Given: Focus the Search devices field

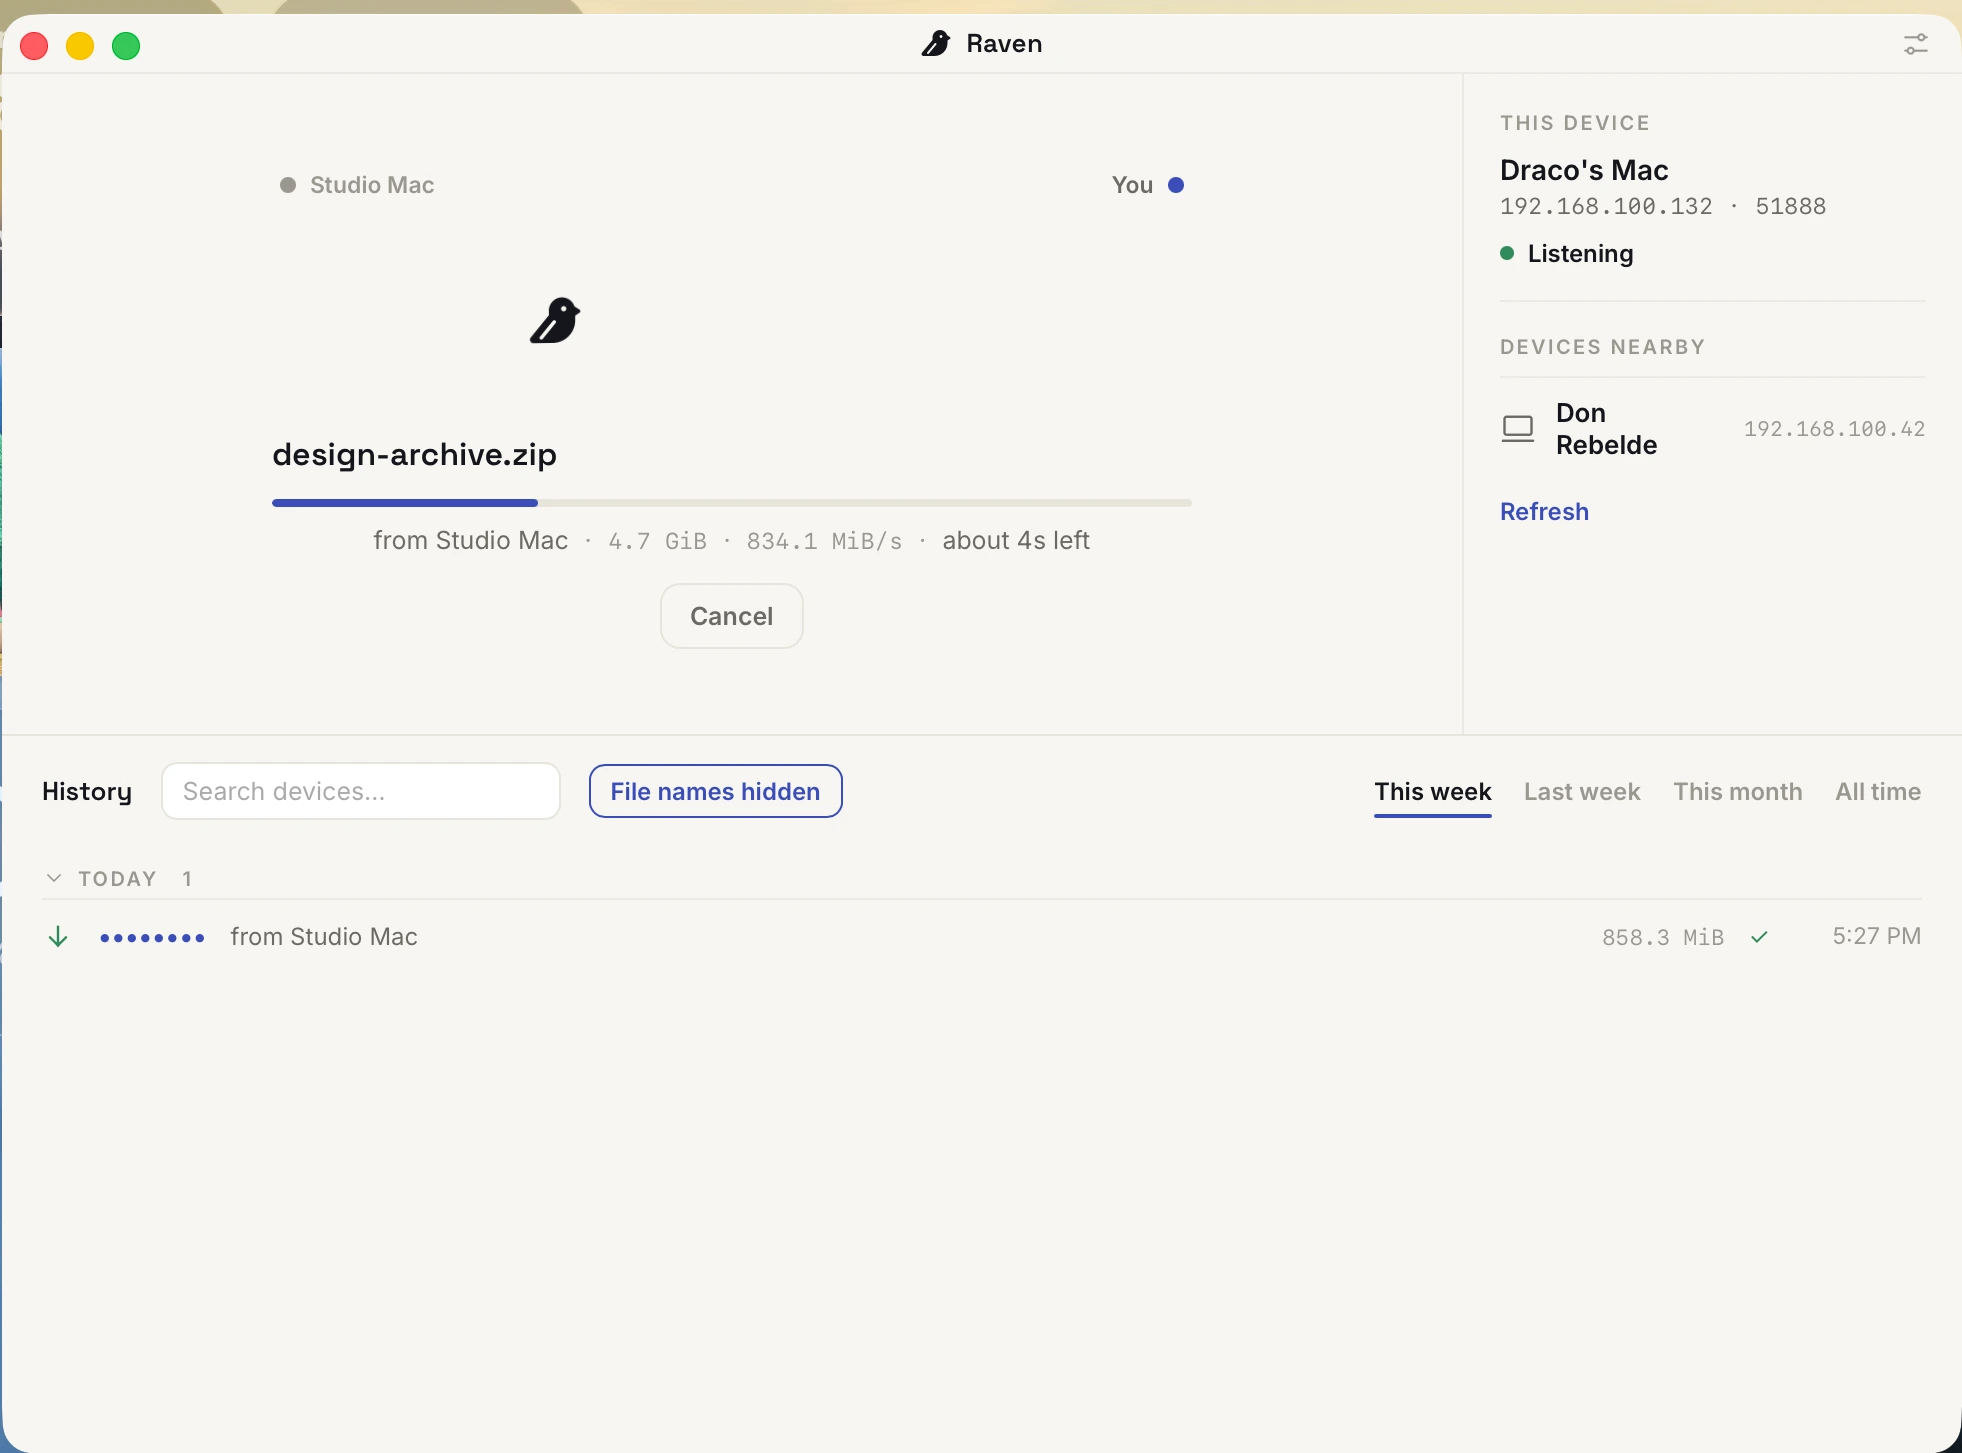Looking at the screenshot, I should [361, 791].
